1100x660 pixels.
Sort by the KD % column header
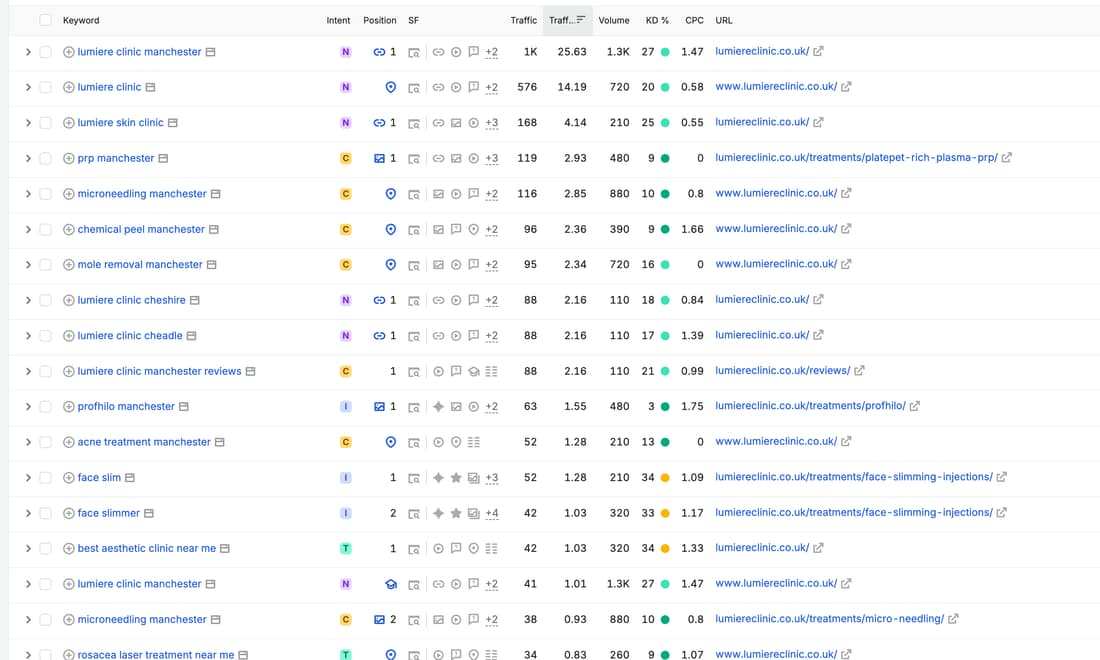click(657, 20)
